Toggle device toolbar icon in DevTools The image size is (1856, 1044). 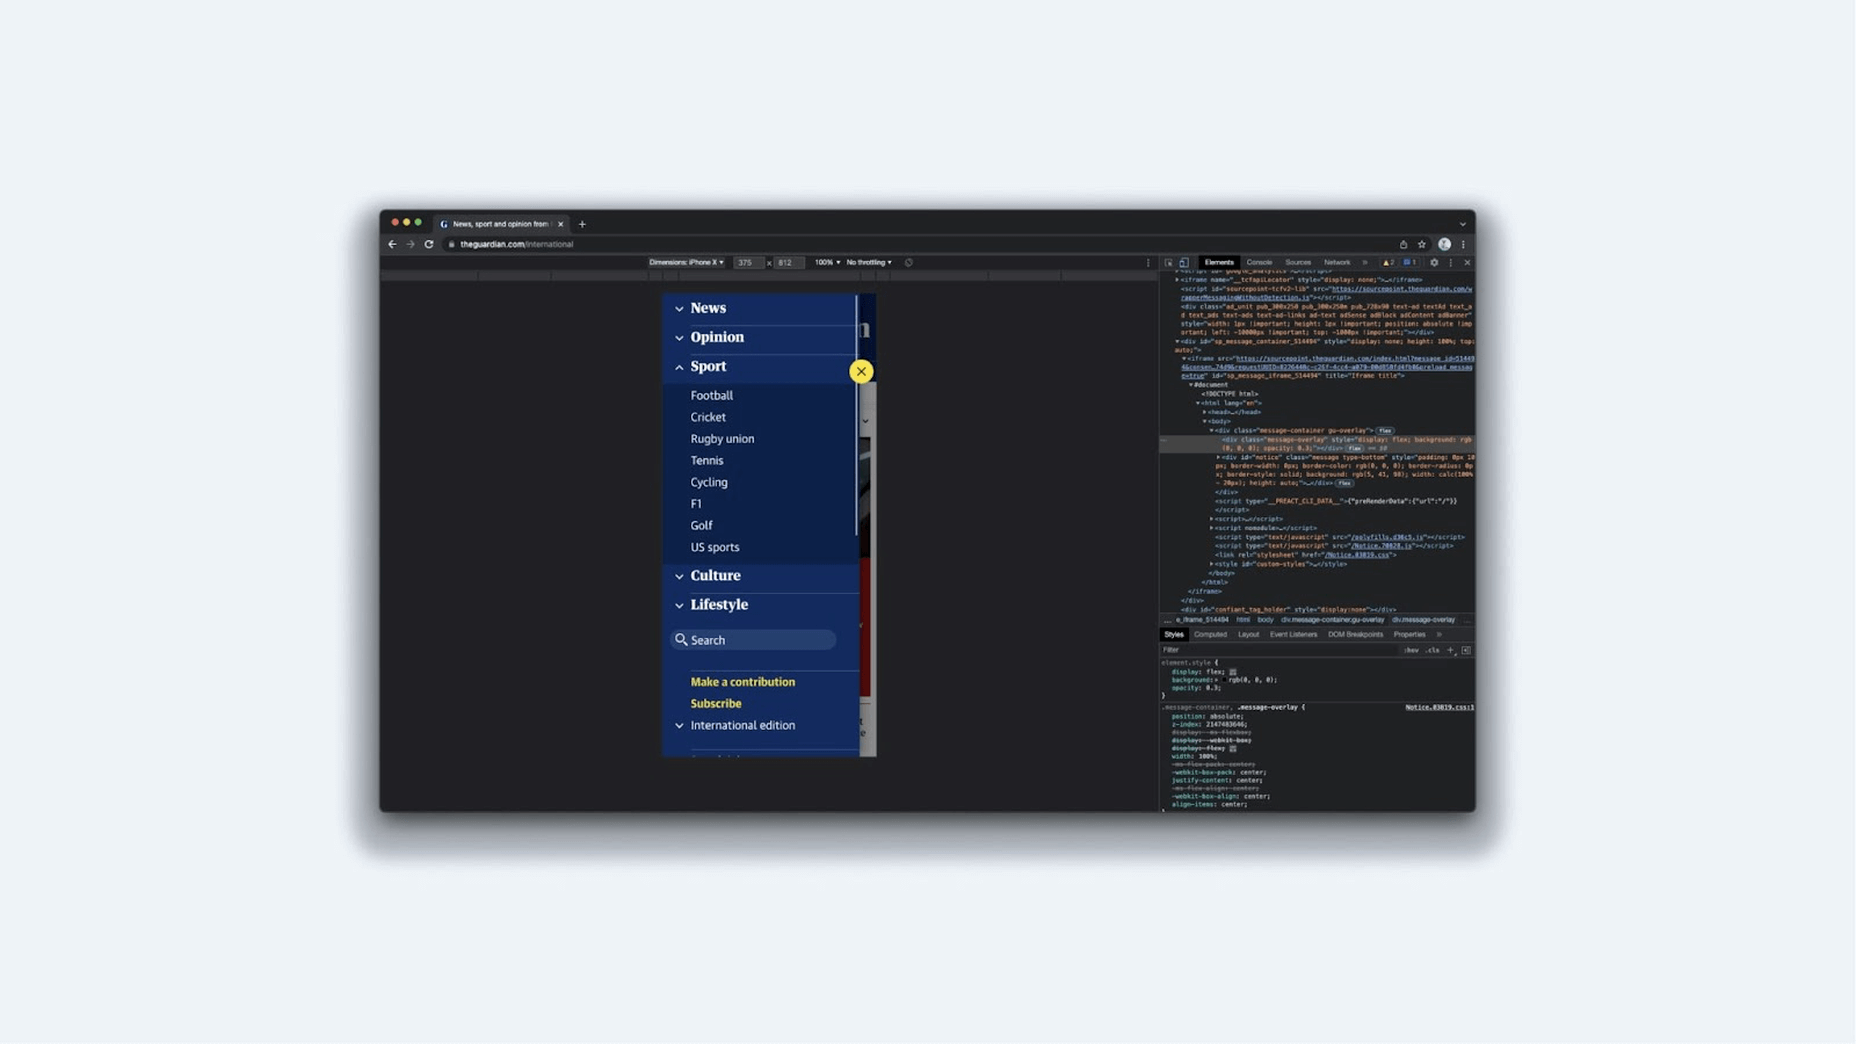(x=1184, y=263)
